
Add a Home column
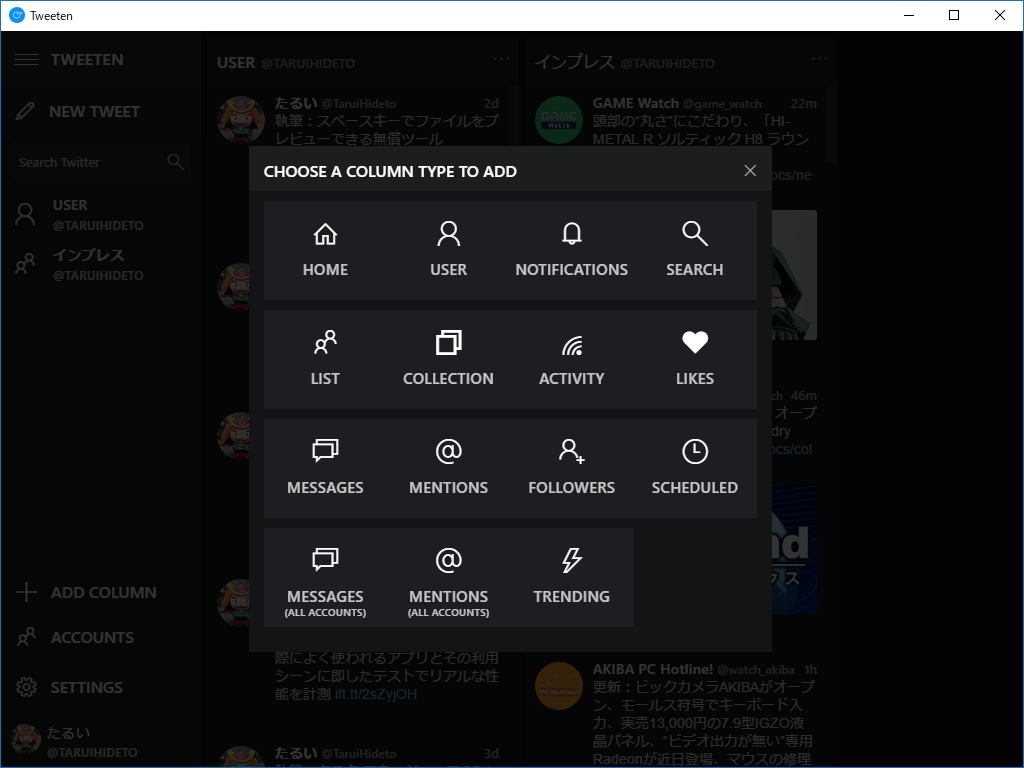pos(325,251)
